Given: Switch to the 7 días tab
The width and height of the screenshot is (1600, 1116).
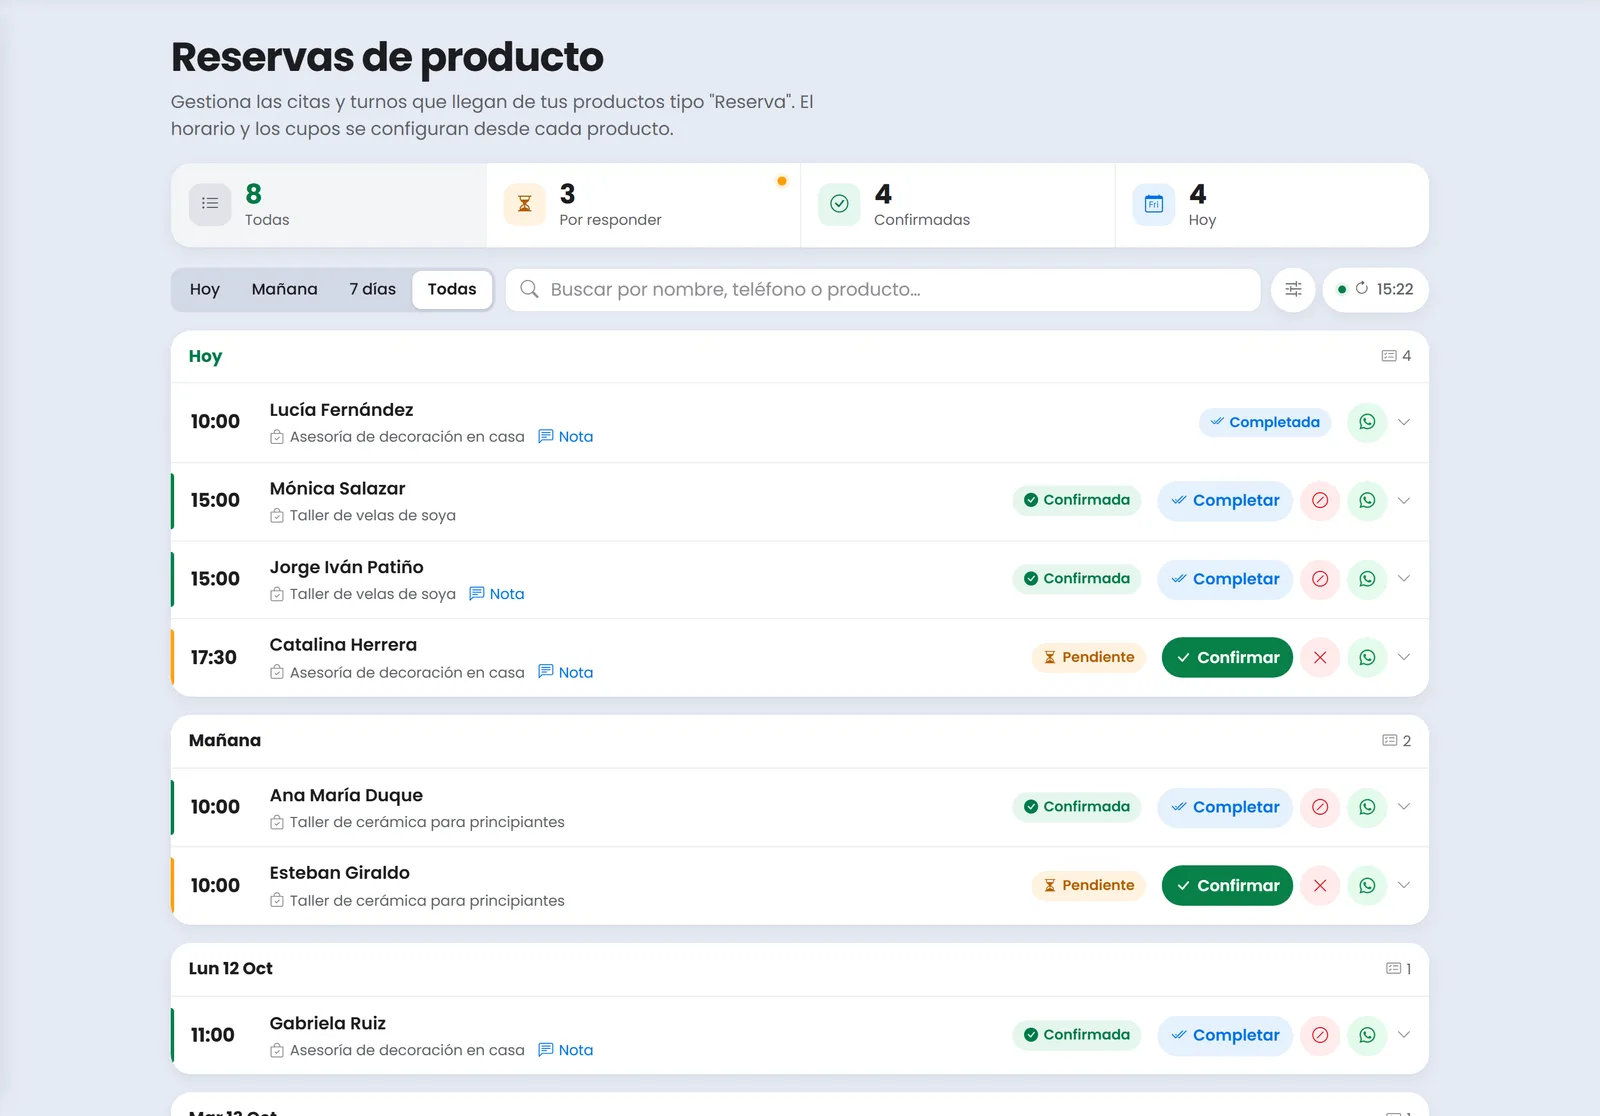Looking at the screenshot, I should pos(372,289).
